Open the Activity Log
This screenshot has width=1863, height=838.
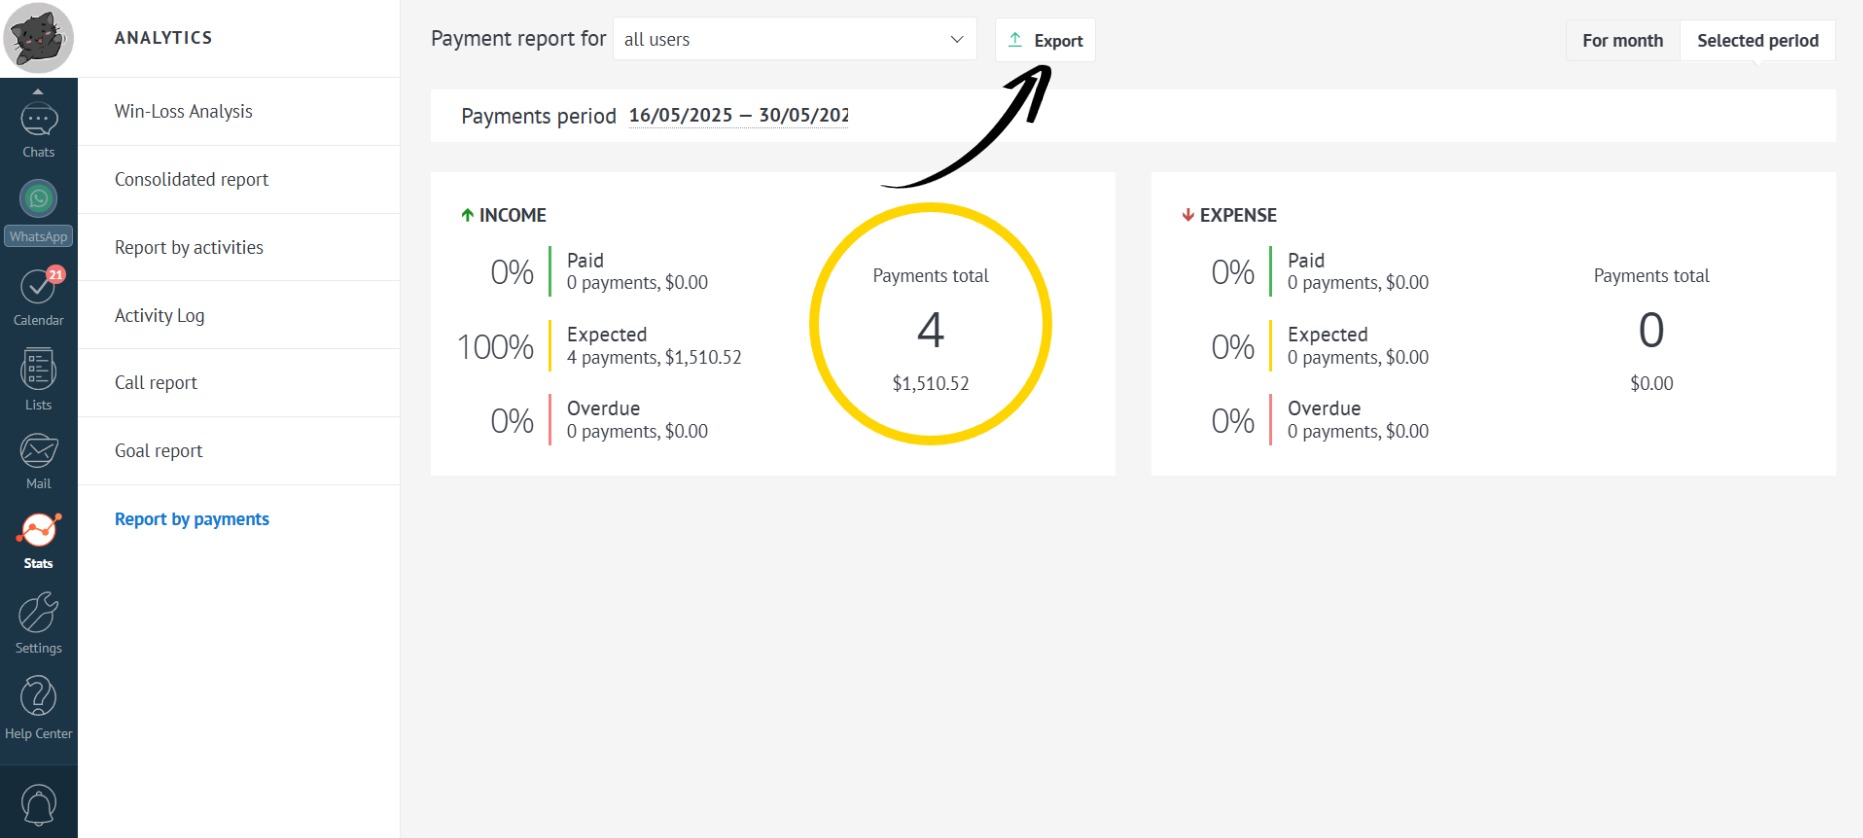point(159,316)
